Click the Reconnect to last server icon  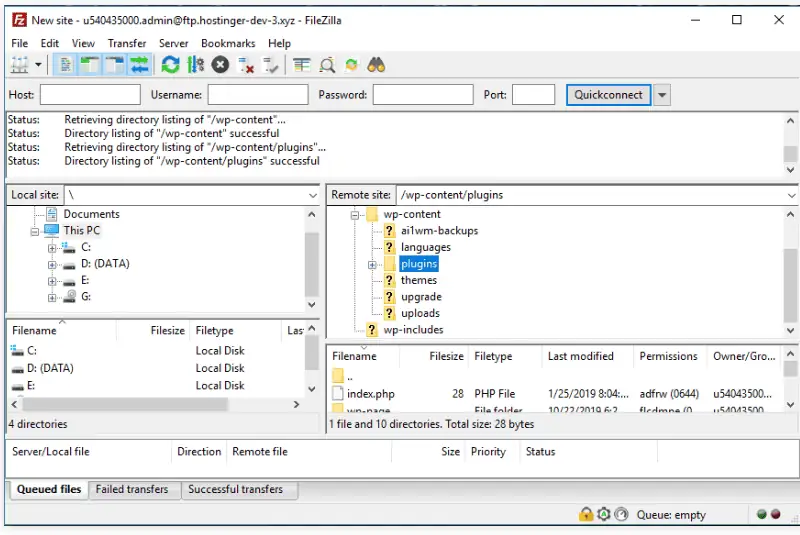tap(270, 65)
